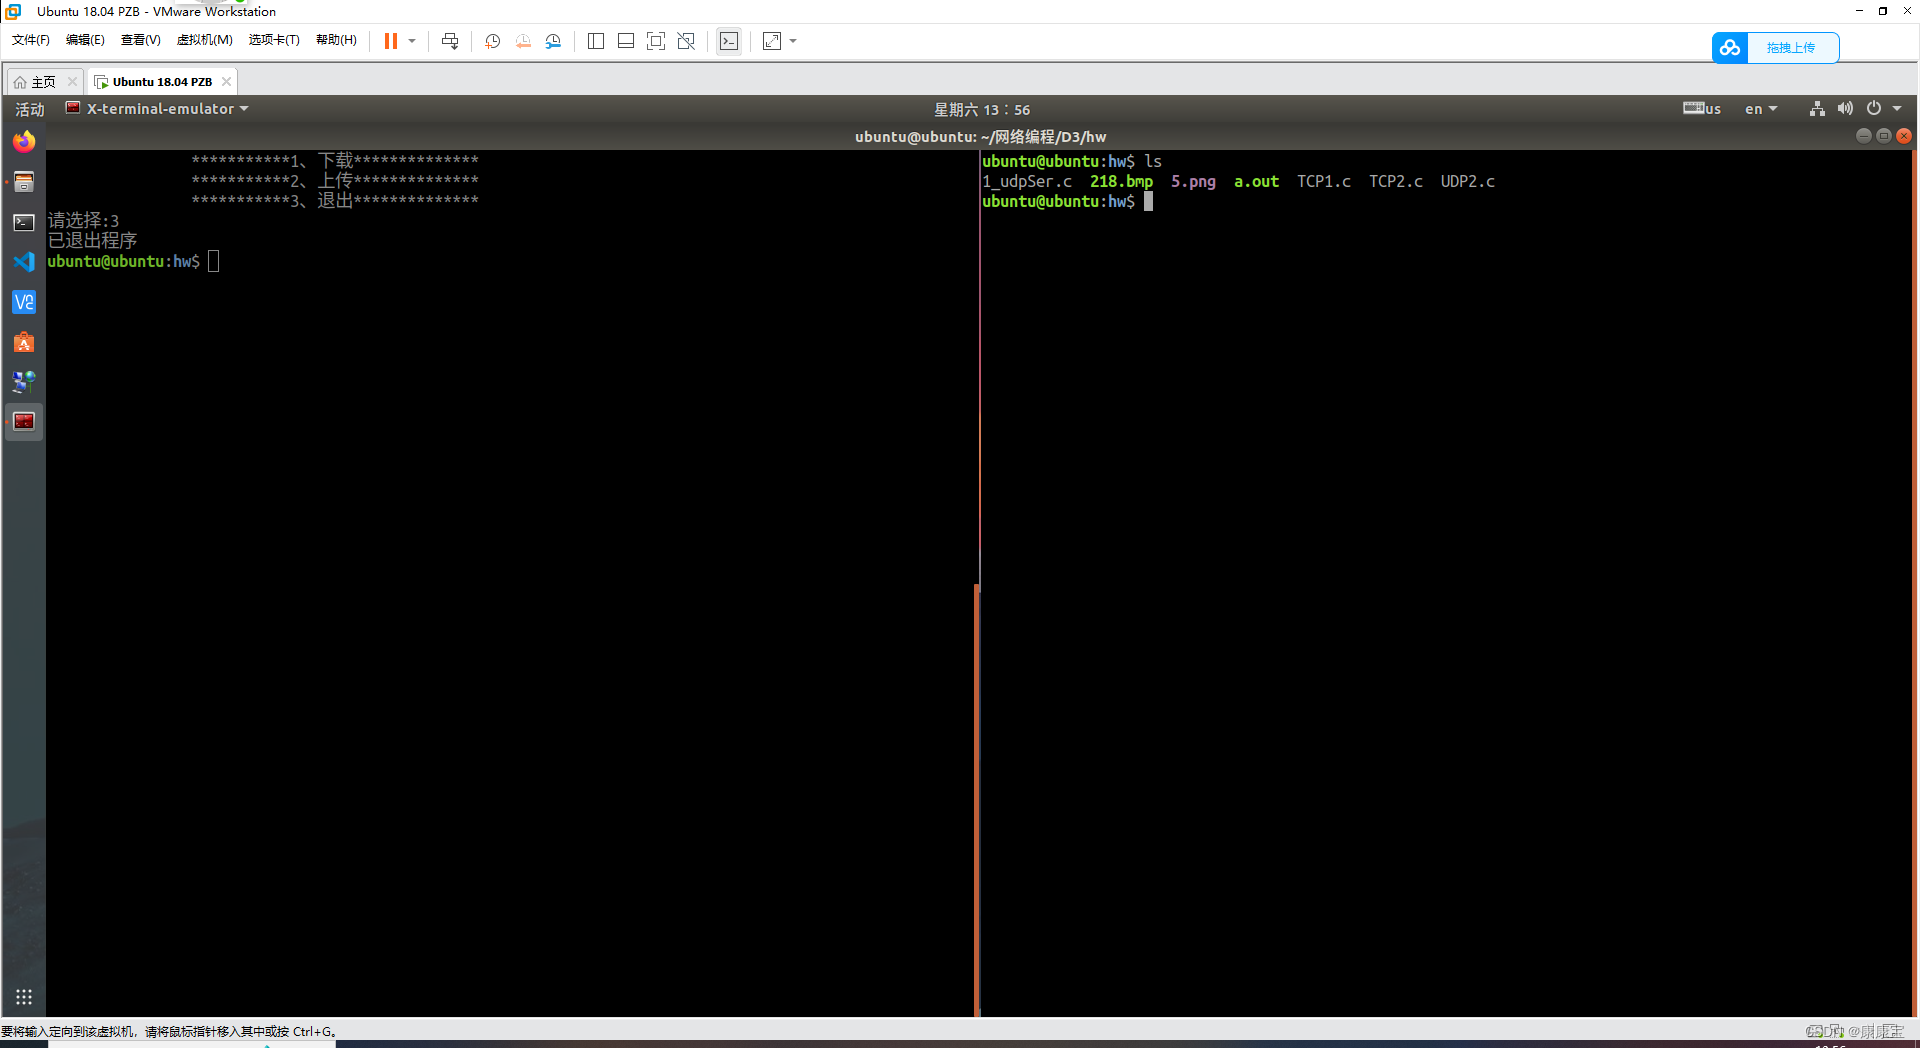Open Ubuntu Software from the dock
This screenshot has height=1048, width=1920.
tap(24, 342)
